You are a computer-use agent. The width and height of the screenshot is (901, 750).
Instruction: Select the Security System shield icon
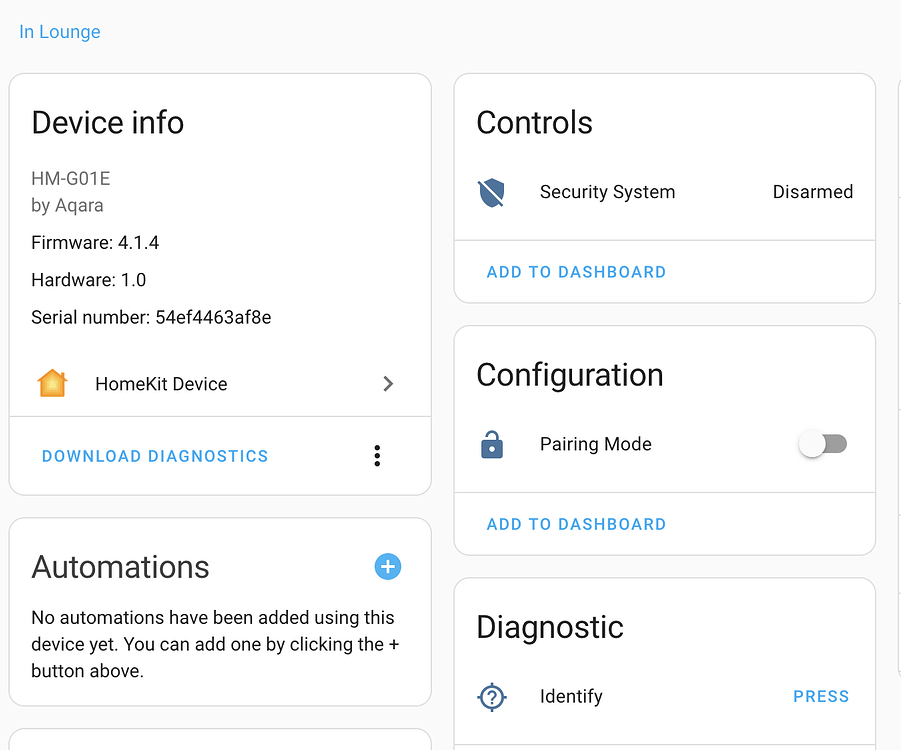[x=492, y=192]
